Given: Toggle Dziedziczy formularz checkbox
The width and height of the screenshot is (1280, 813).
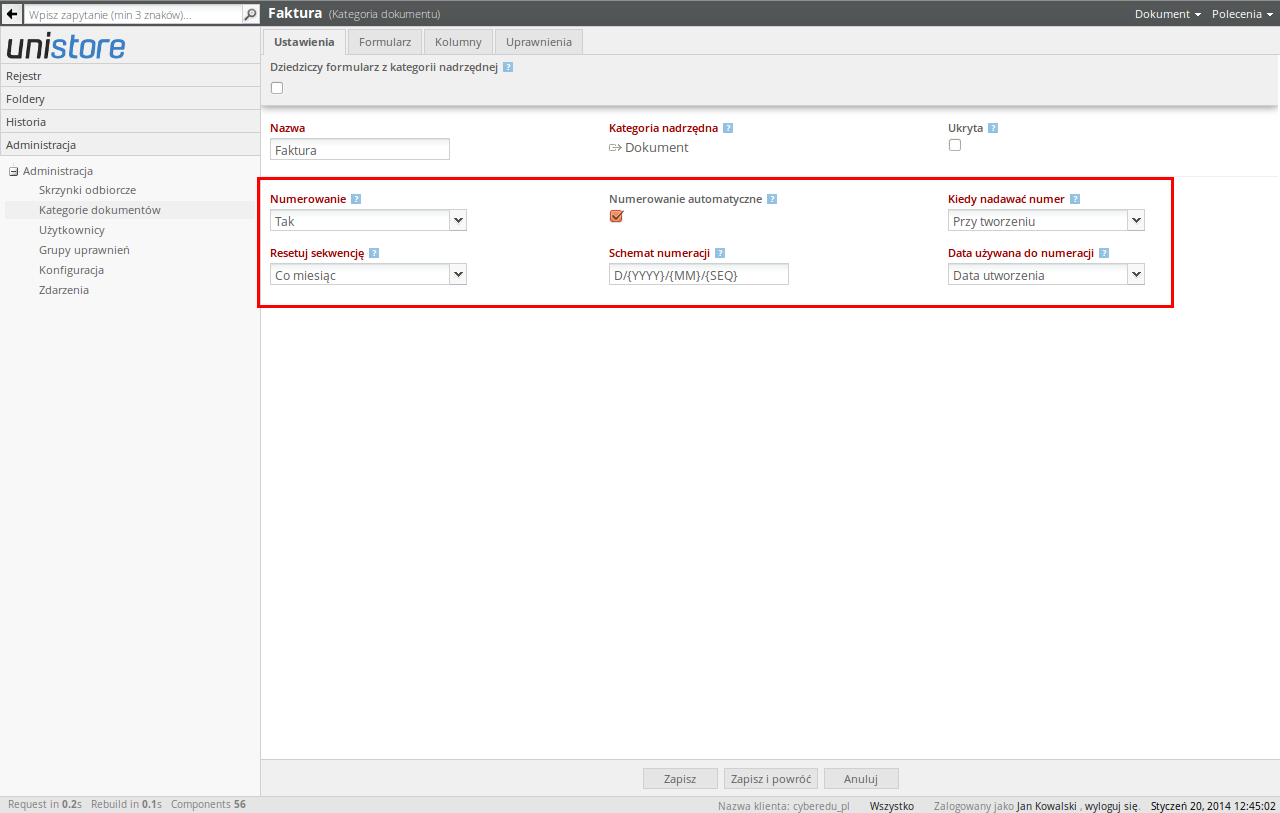Looking at the screenshot, I should (x=277, y=87).
